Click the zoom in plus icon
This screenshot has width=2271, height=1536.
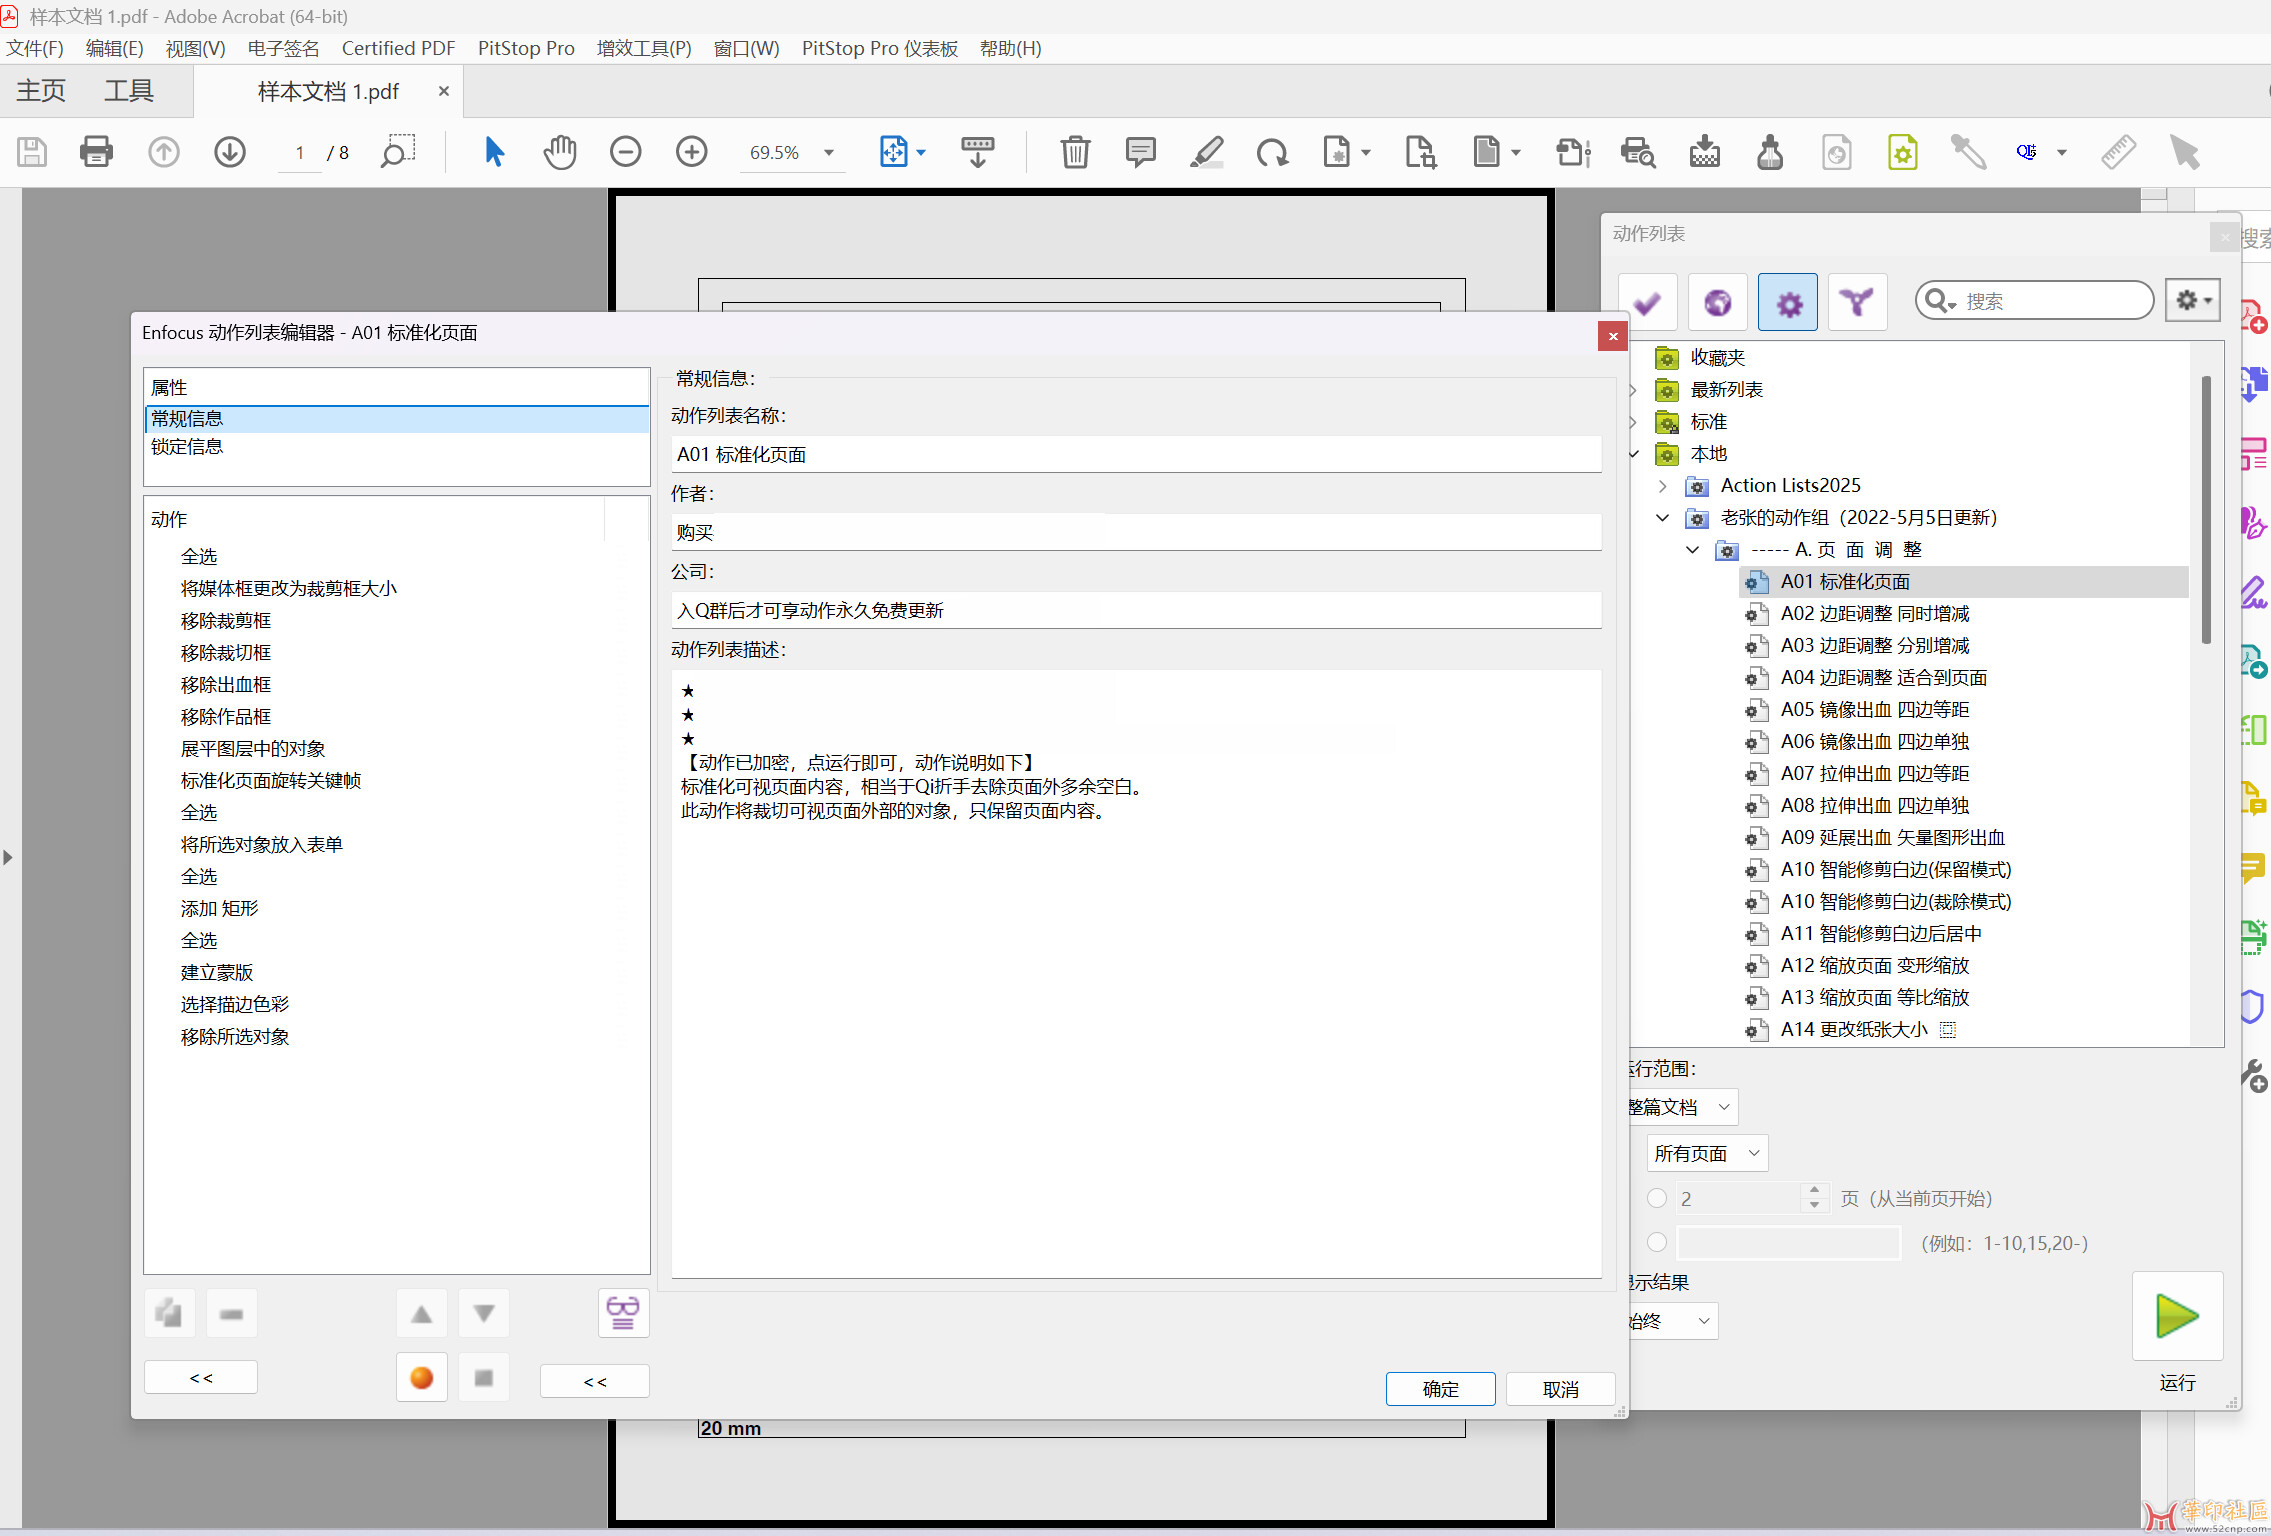691,152
